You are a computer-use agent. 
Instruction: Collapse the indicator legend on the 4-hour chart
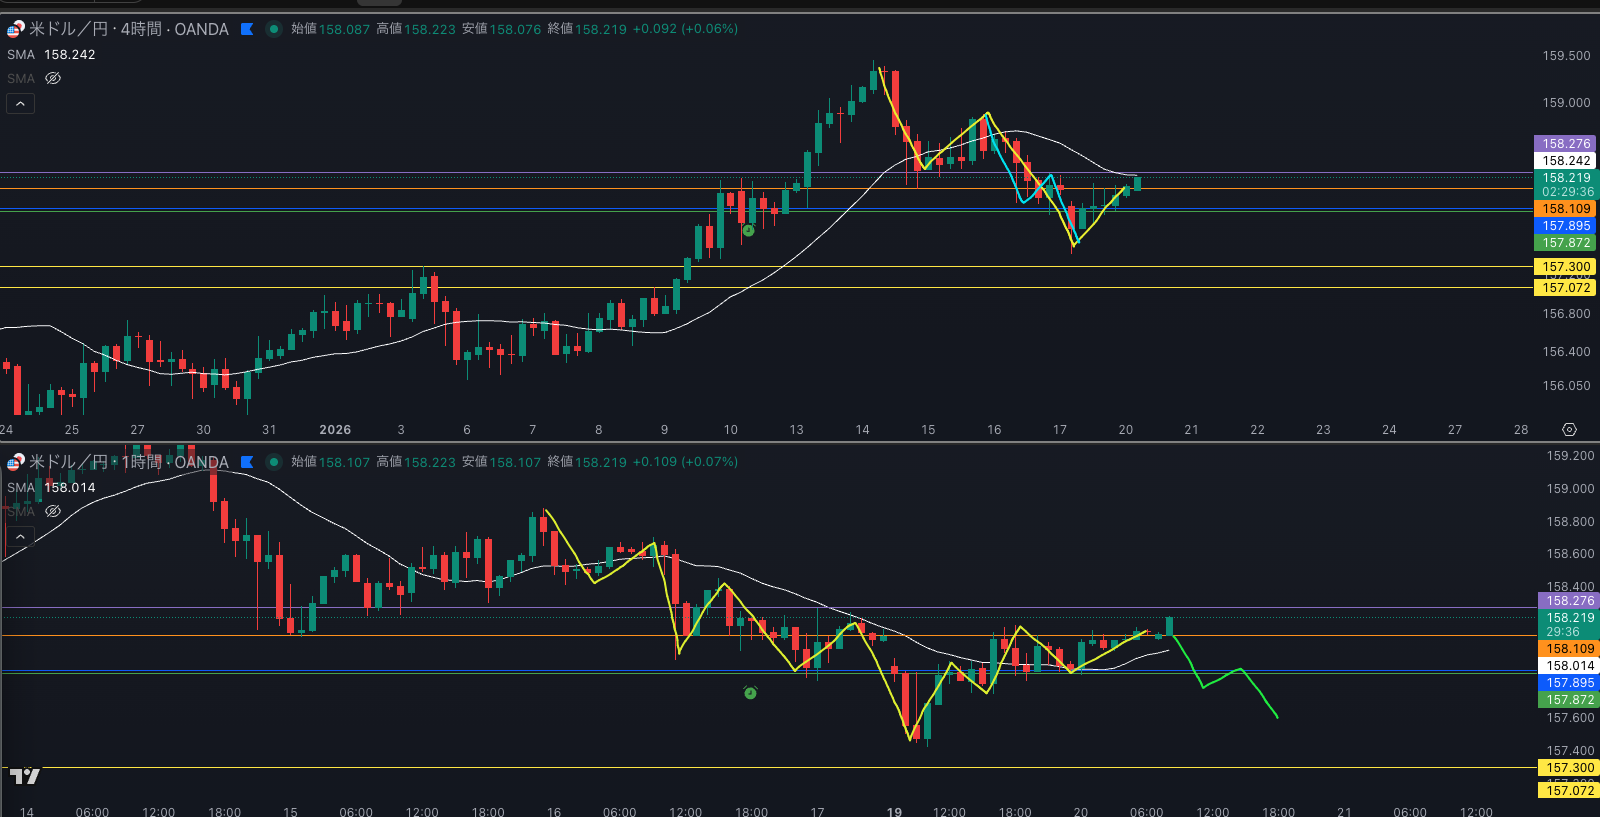point(20,104)
